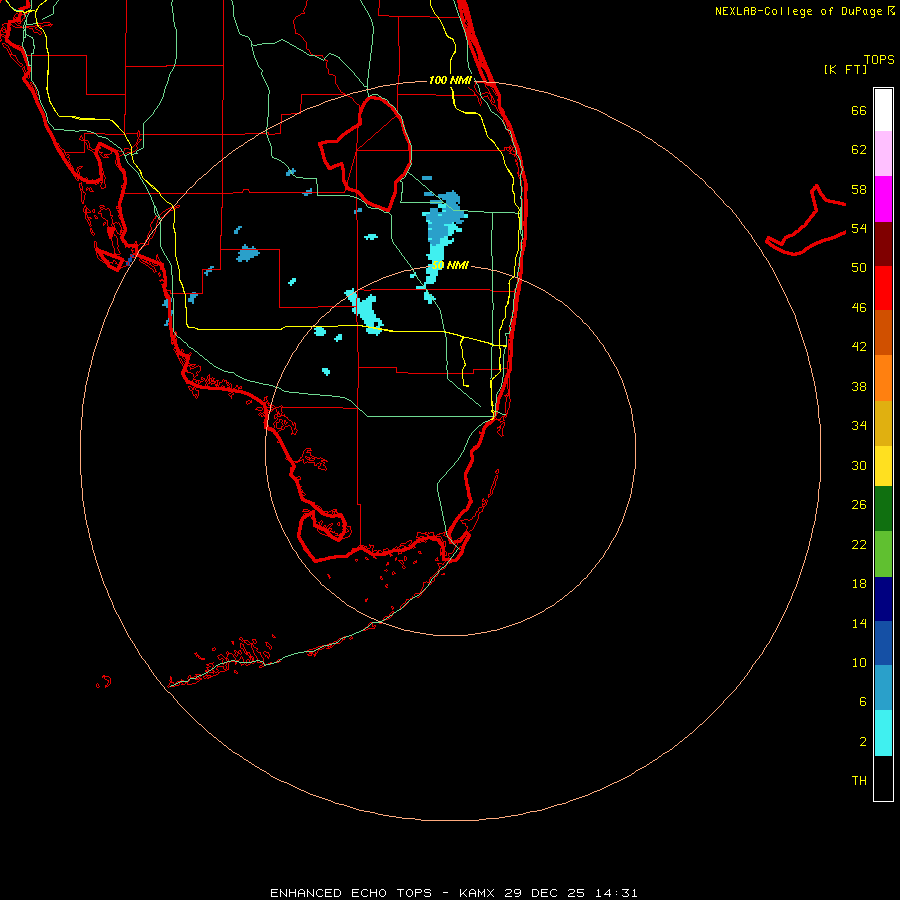Click the dark orange 42 legend swatch
Image resolution: width=900 pixels, height=900 pixels.
[x=883, y=333]
